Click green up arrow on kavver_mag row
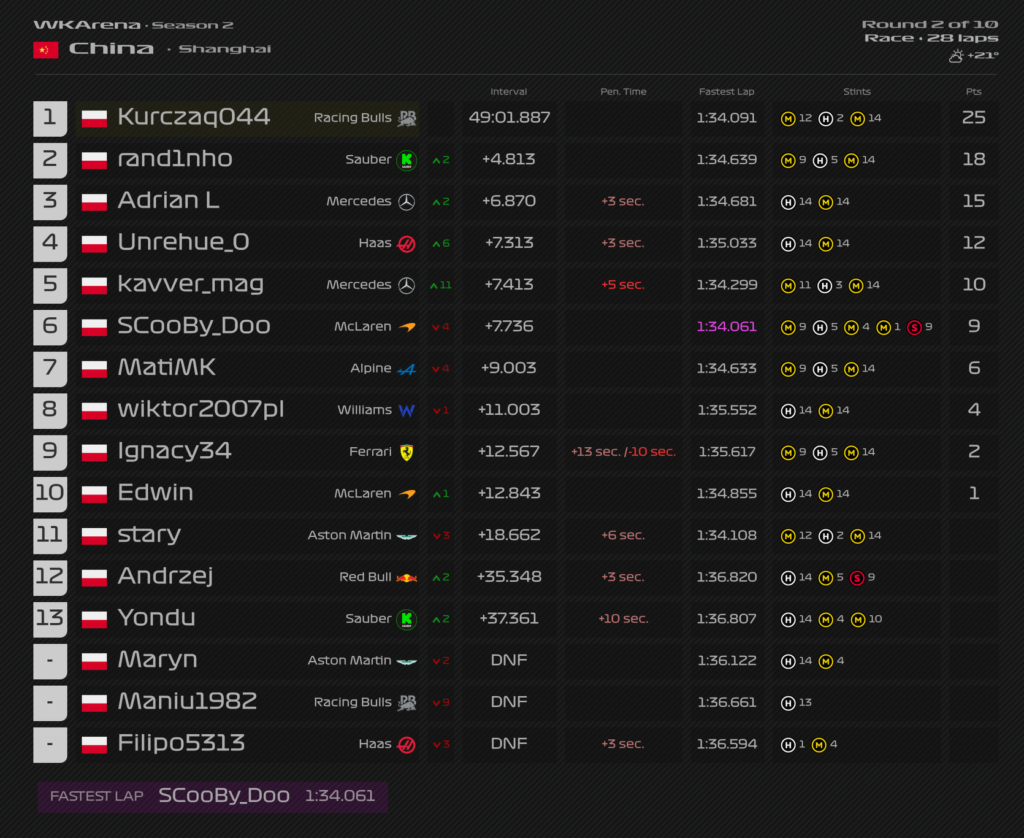The width and height of the screenshot is (1024, 838). coord(434,285)
